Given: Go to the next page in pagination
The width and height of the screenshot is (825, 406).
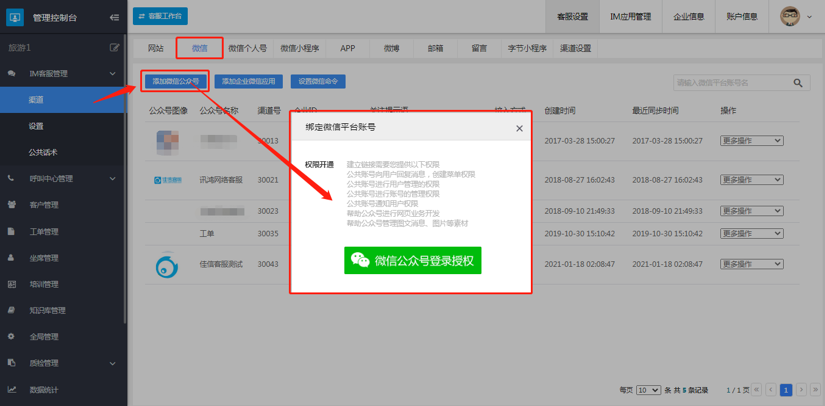Looking at the screenshot, I should point(801,390).
